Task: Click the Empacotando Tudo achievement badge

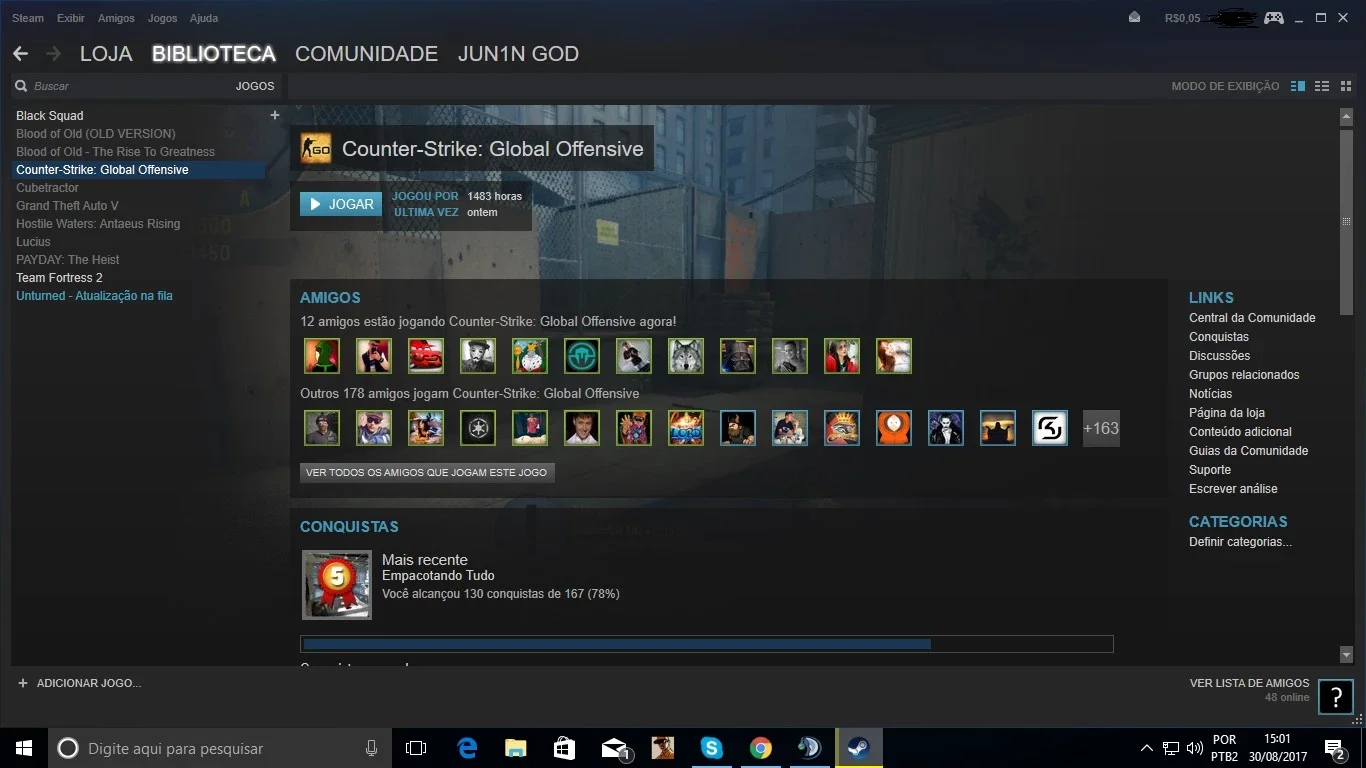Action: pos(337,585)
